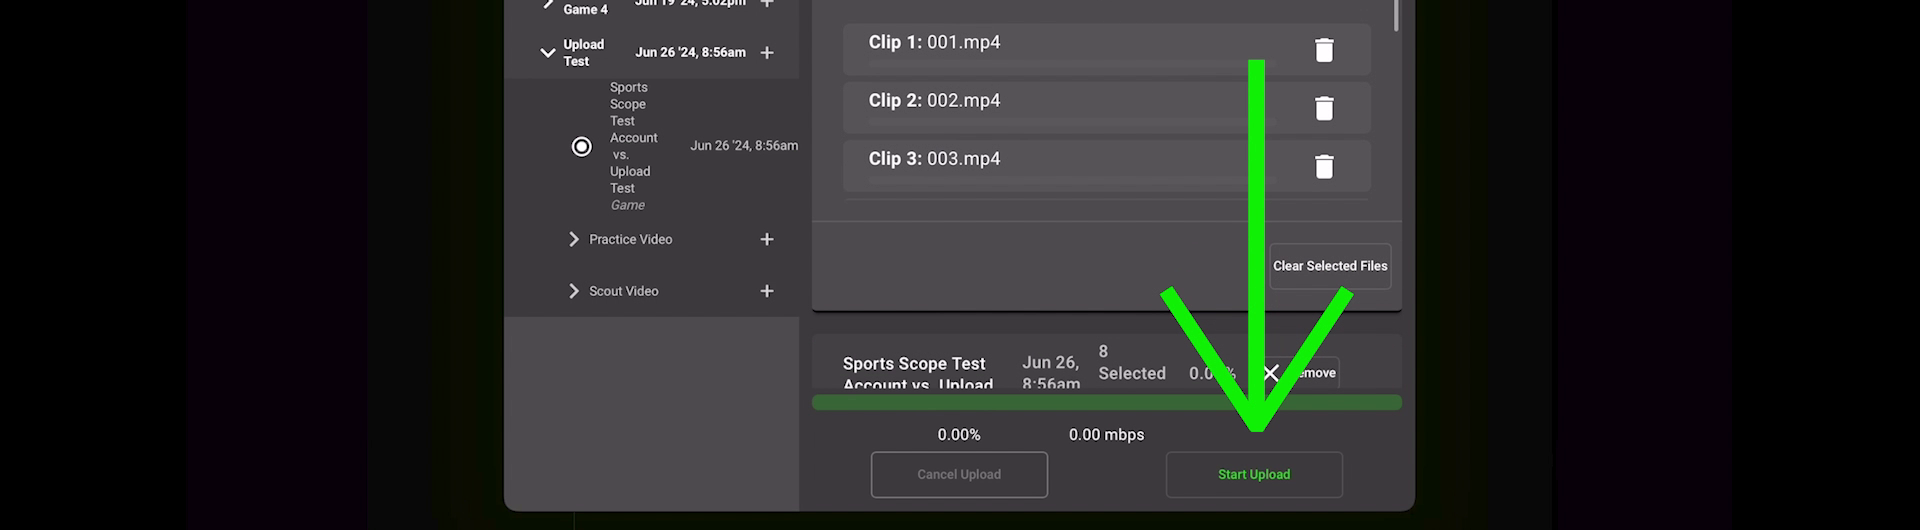Viewport: 1920px width, 530px height.
Task: Add video to Upload Test with plus icon
Action: tap(767, 52)
